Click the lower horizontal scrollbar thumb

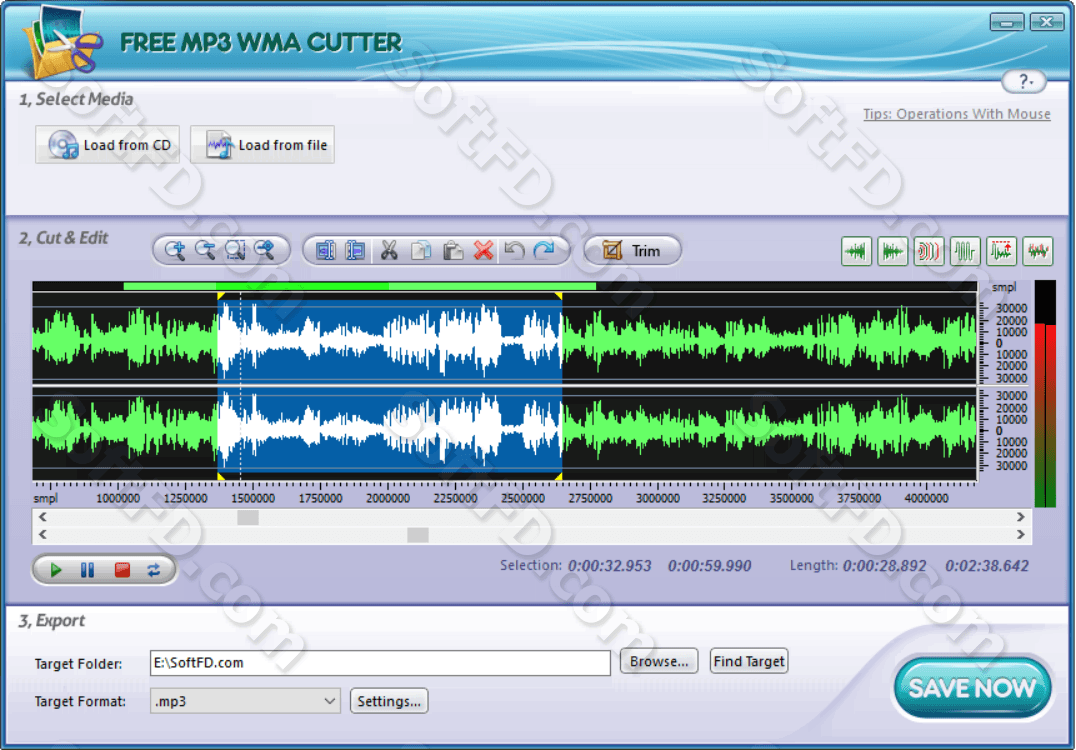click(x=418, y=535)
